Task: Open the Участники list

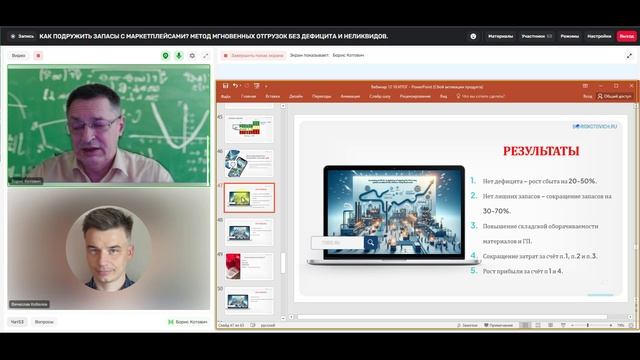Action: coord(537,36)
